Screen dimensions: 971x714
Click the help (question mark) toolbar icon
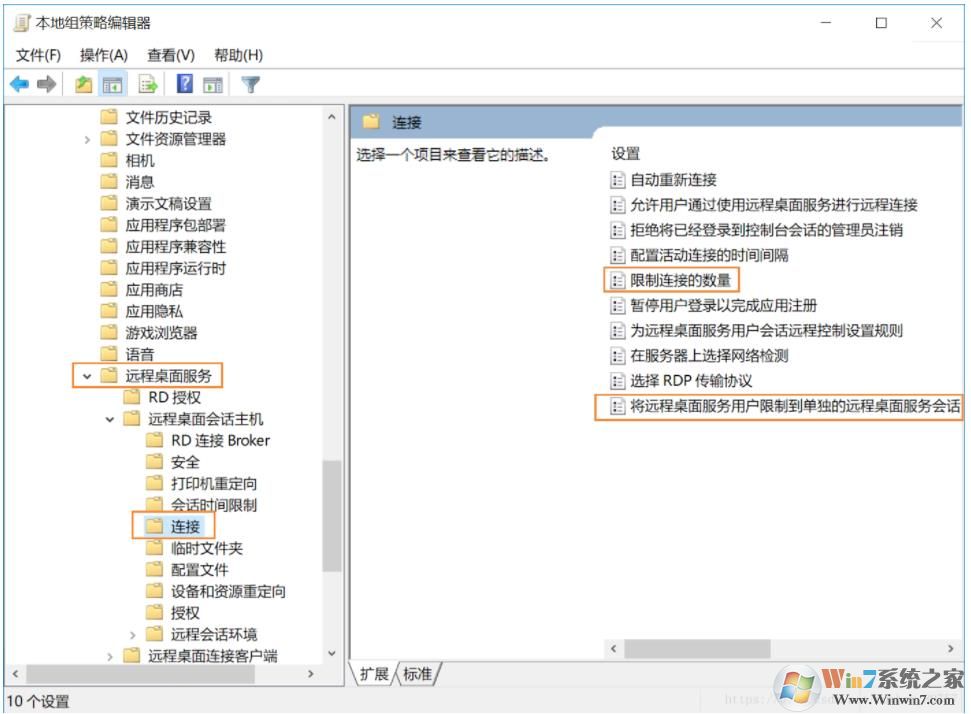click(183, 84)
